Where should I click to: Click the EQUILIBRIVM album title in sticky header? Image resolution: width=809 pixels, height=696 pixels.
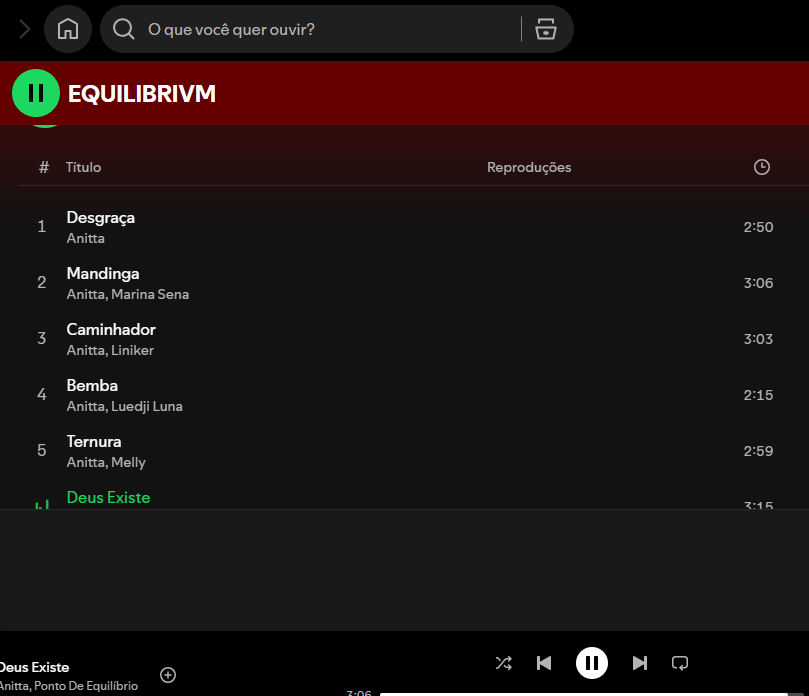pyautogui.click(x=142, y=94)
